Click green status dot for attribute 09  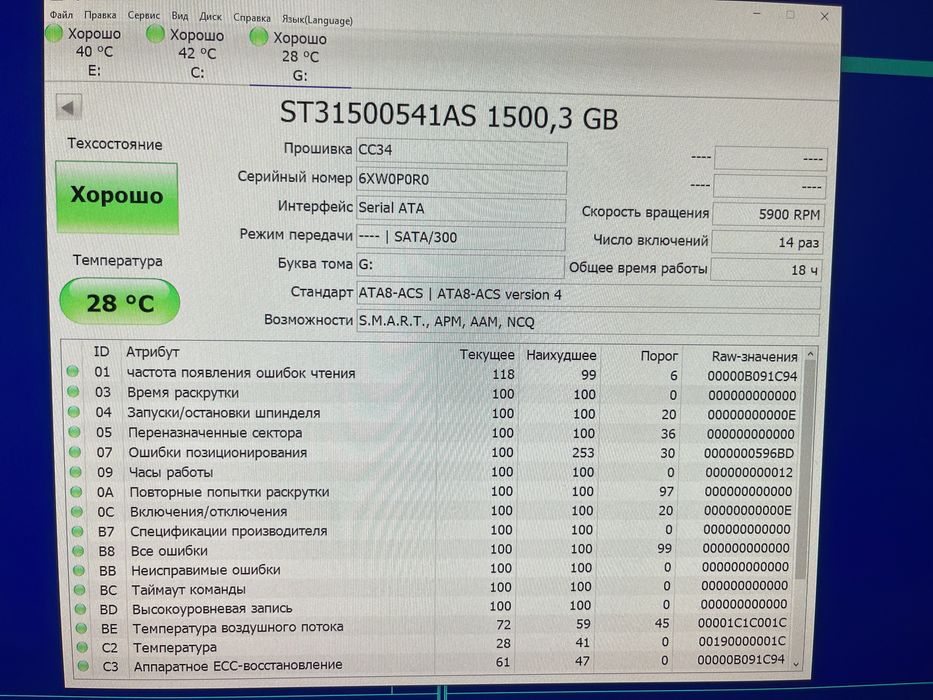[x=76, y=472]
